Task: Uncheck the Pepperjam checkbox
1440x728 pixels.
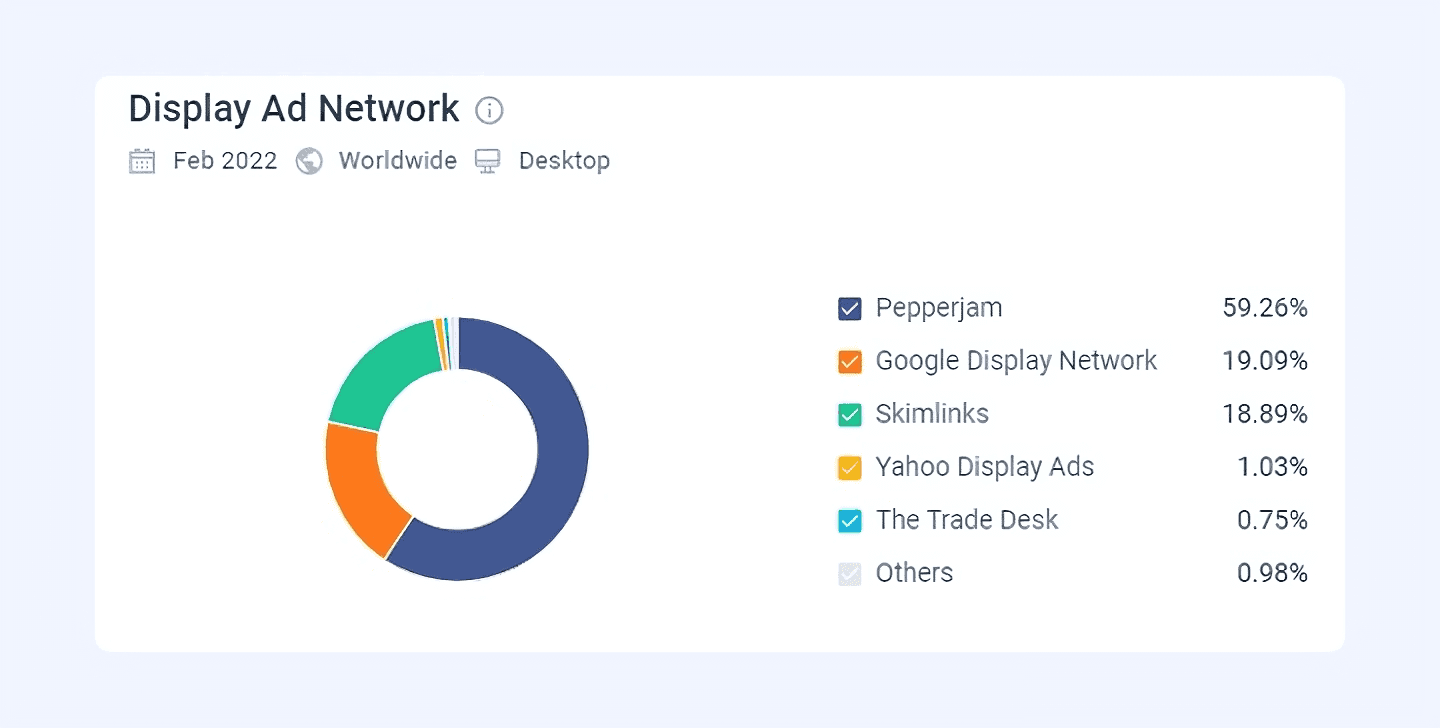Action: 850,309
